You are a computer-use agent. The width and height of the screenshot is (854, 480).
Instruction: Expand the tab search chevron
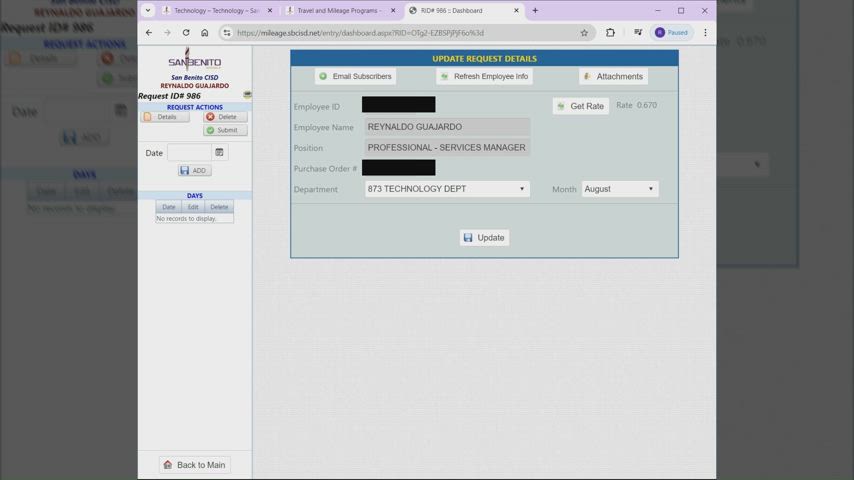pos(148,10)
